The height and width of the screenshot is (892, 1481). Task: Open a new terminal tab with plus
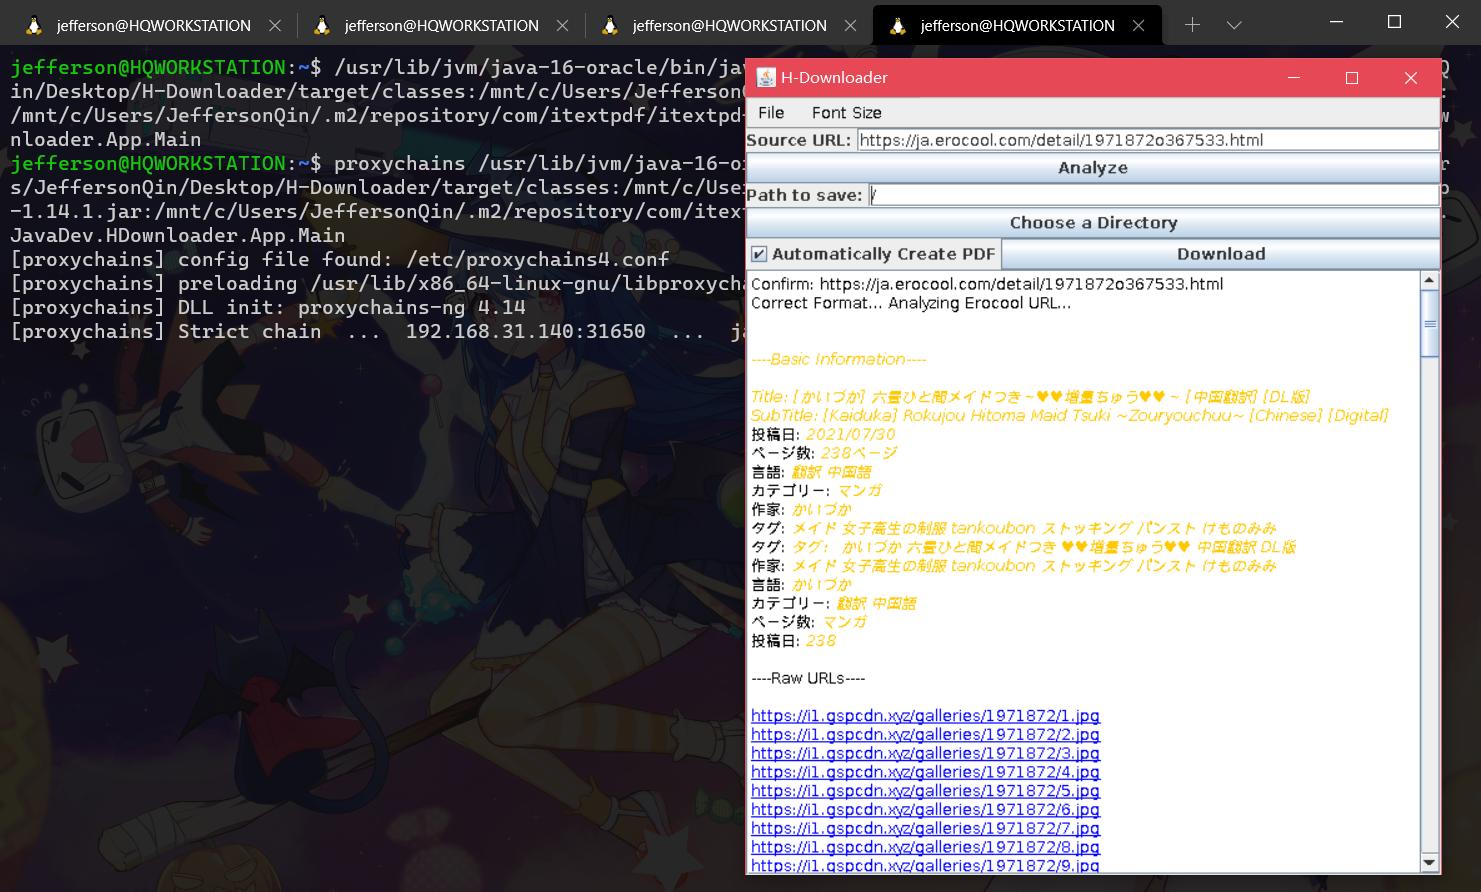1192,25
